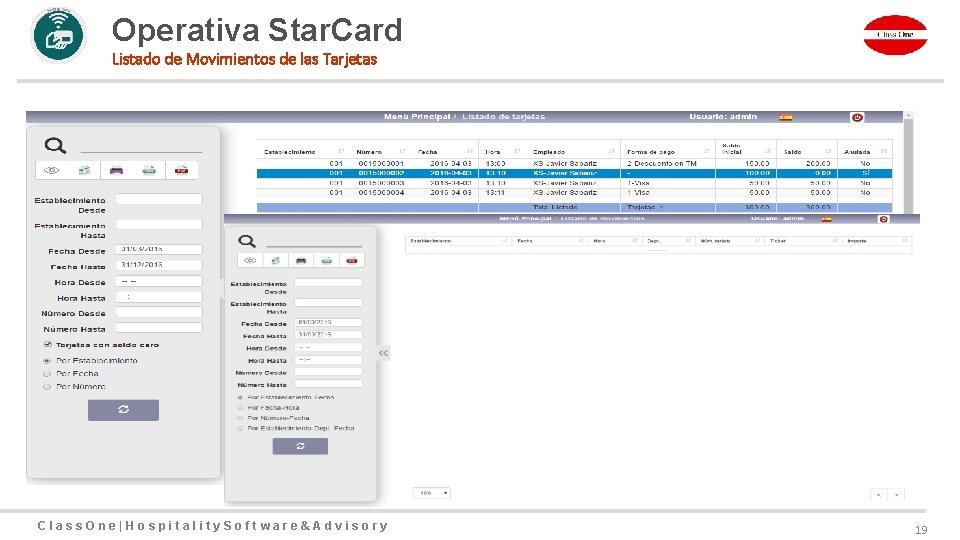This screenshot has height=540, width=960.
Task: Click spreadsheet export icon in movimientos panel
Action: tap(276, 260)
